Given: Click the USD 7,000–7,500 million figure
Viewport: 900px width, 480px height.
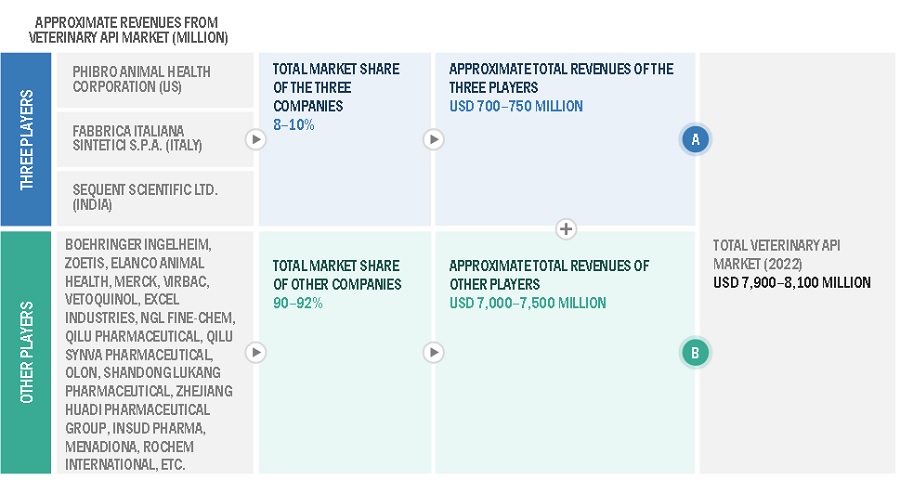Looking at the screenshot, I should pyautogui.click(x=527, y=303).
